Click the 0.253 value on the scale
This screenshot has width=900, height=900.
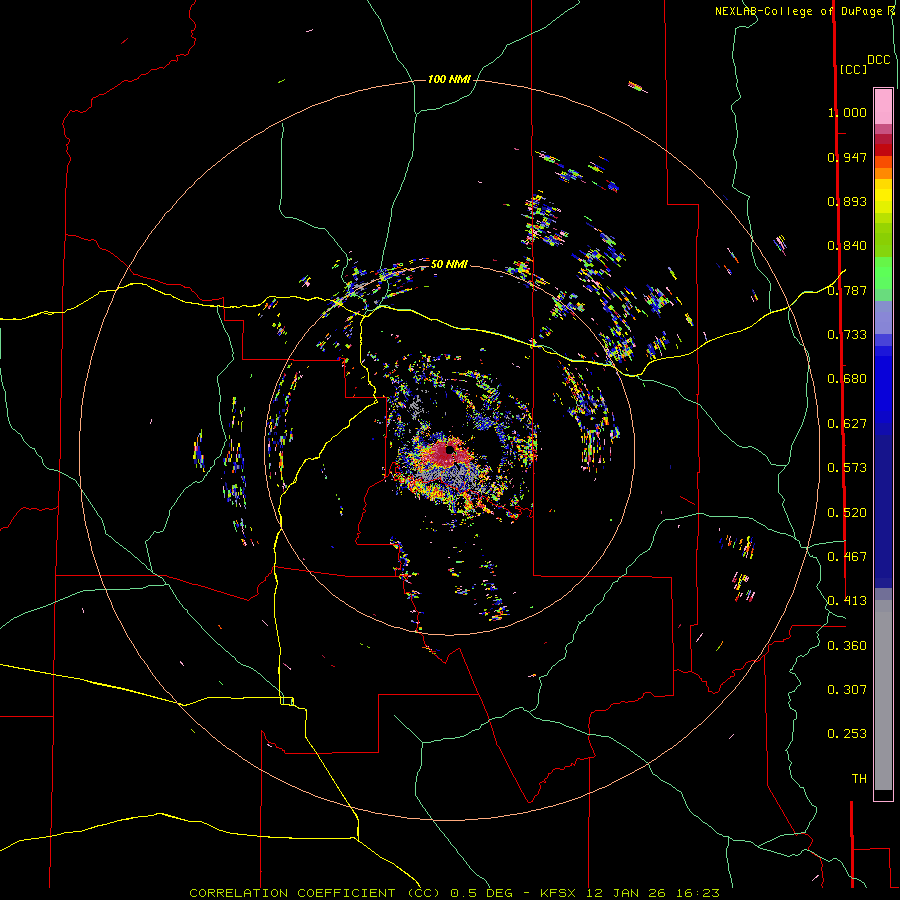[x=847, y=734]
